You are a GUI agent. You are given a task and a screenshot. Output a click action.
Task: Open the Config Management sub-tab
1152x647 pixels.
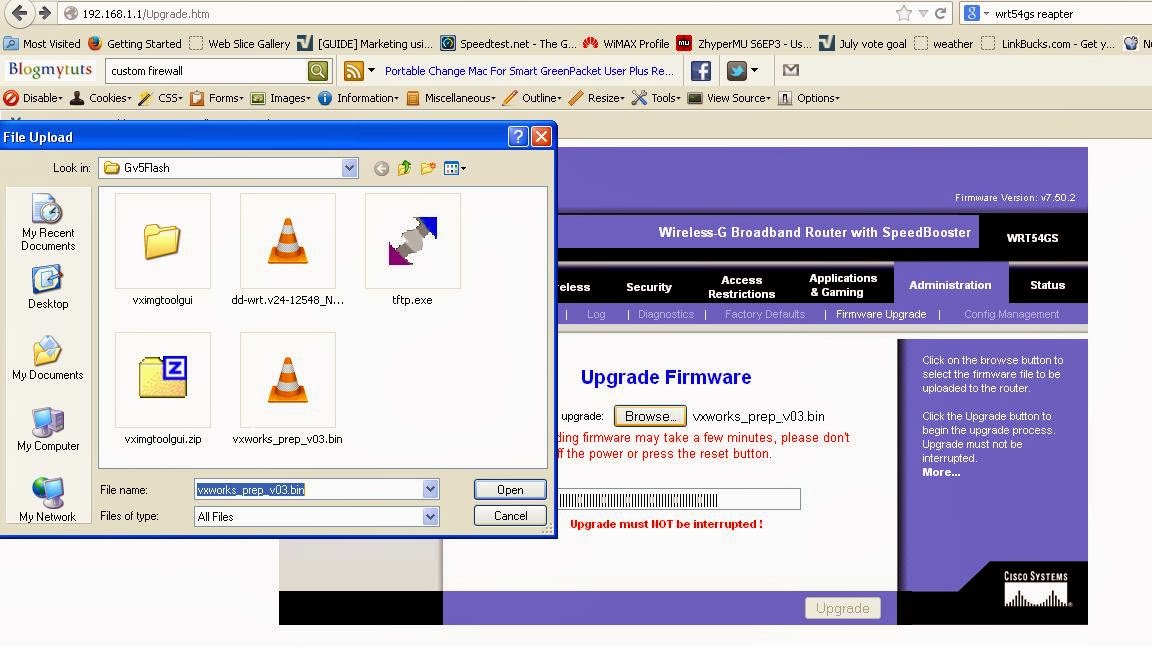tap(1011, 314)
